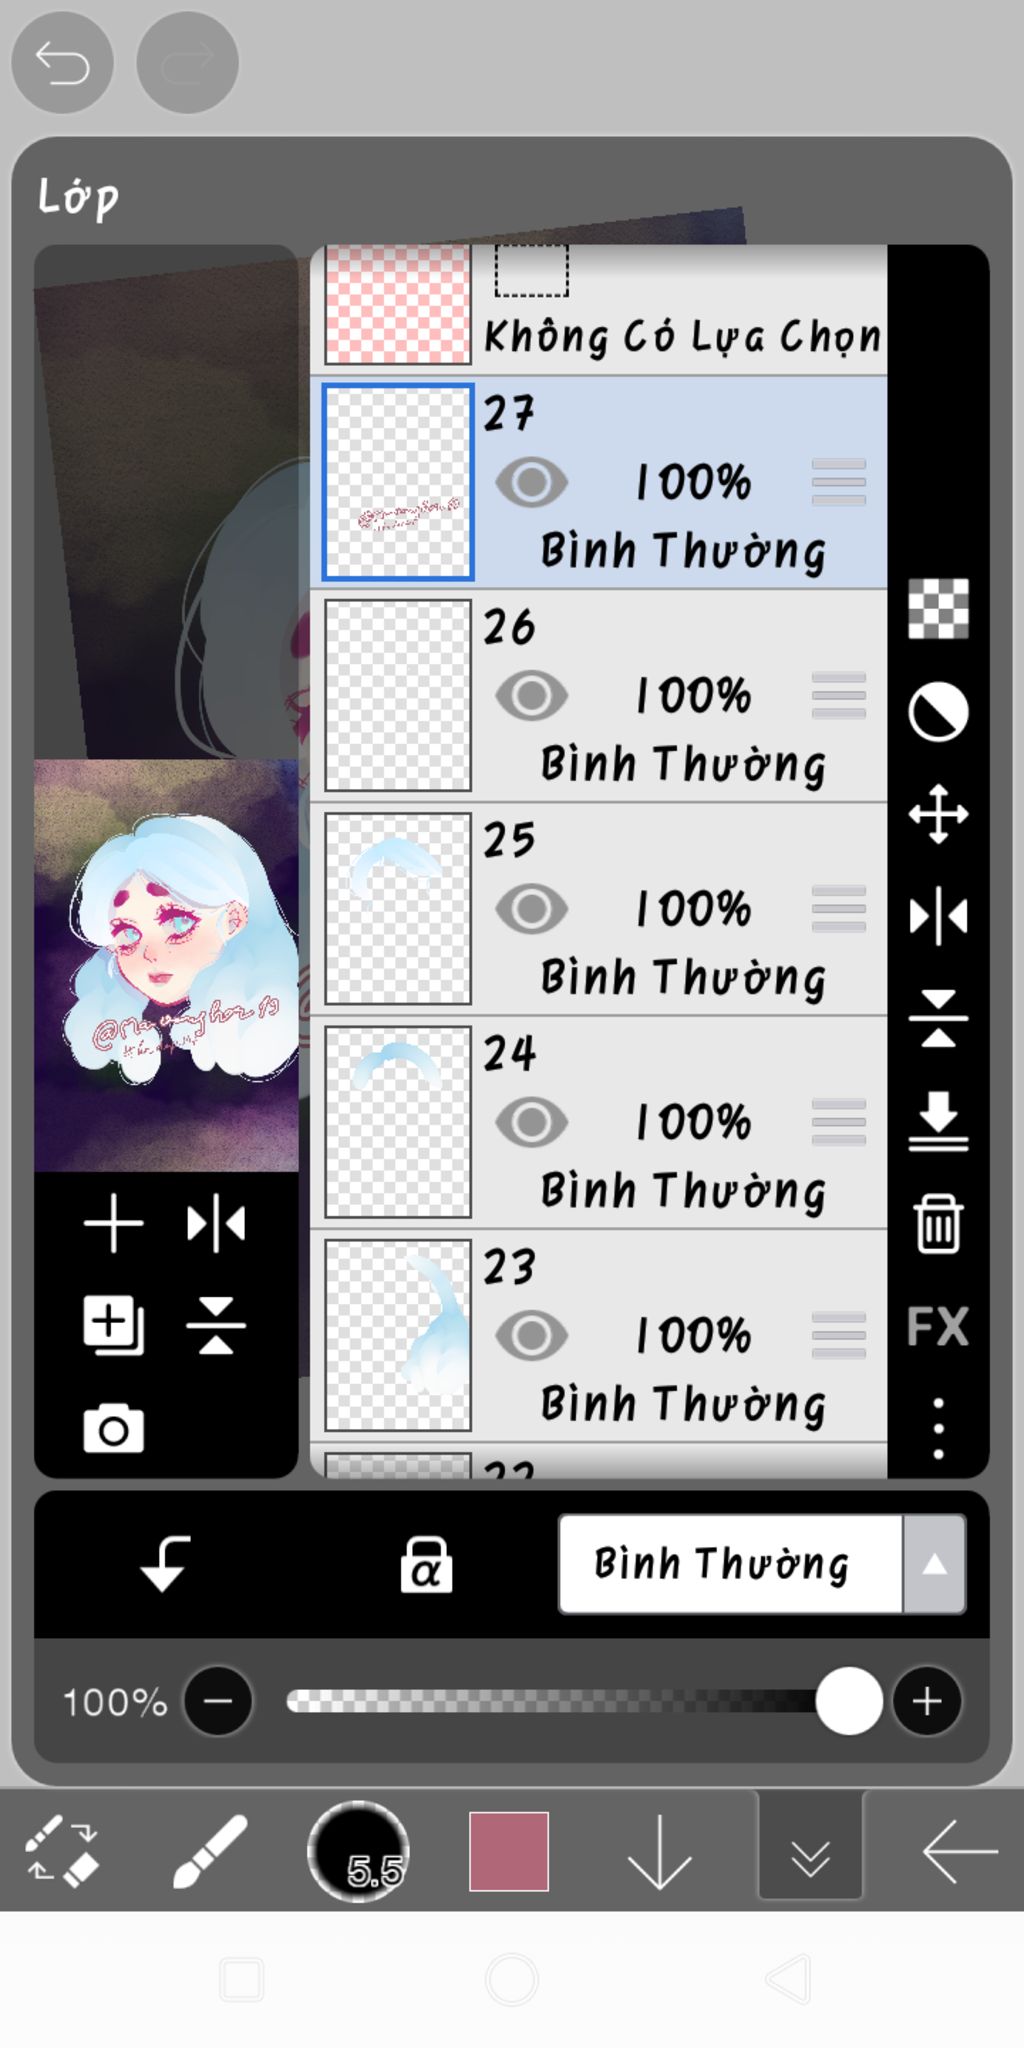
Task: Open more options three-dot menu
Action: (938, 1428)
